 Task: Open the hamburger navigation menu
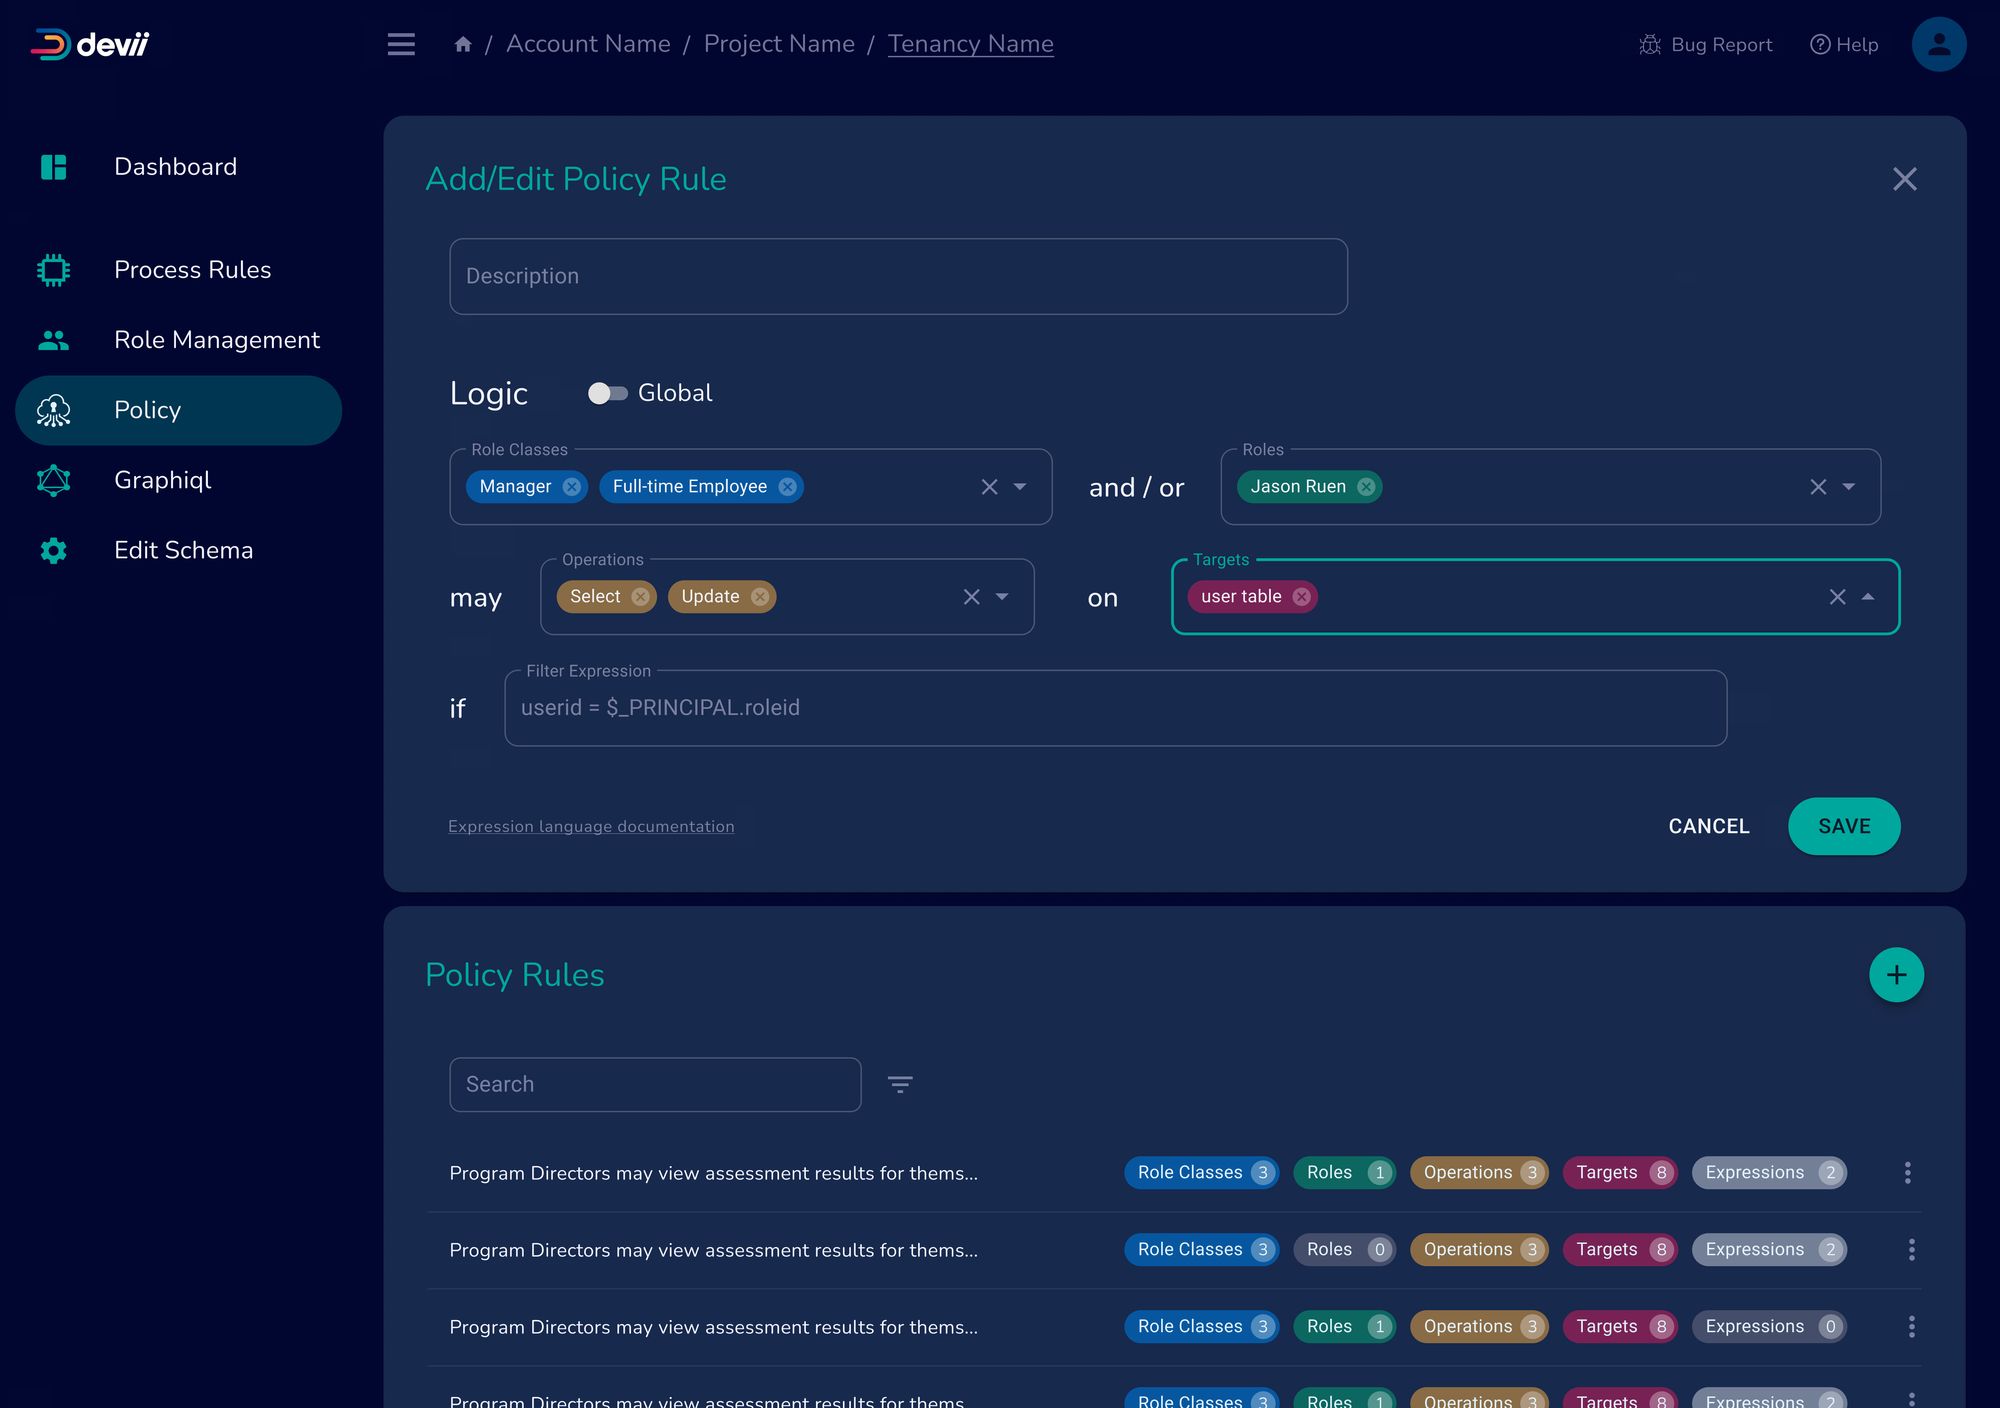coord(400,44)
